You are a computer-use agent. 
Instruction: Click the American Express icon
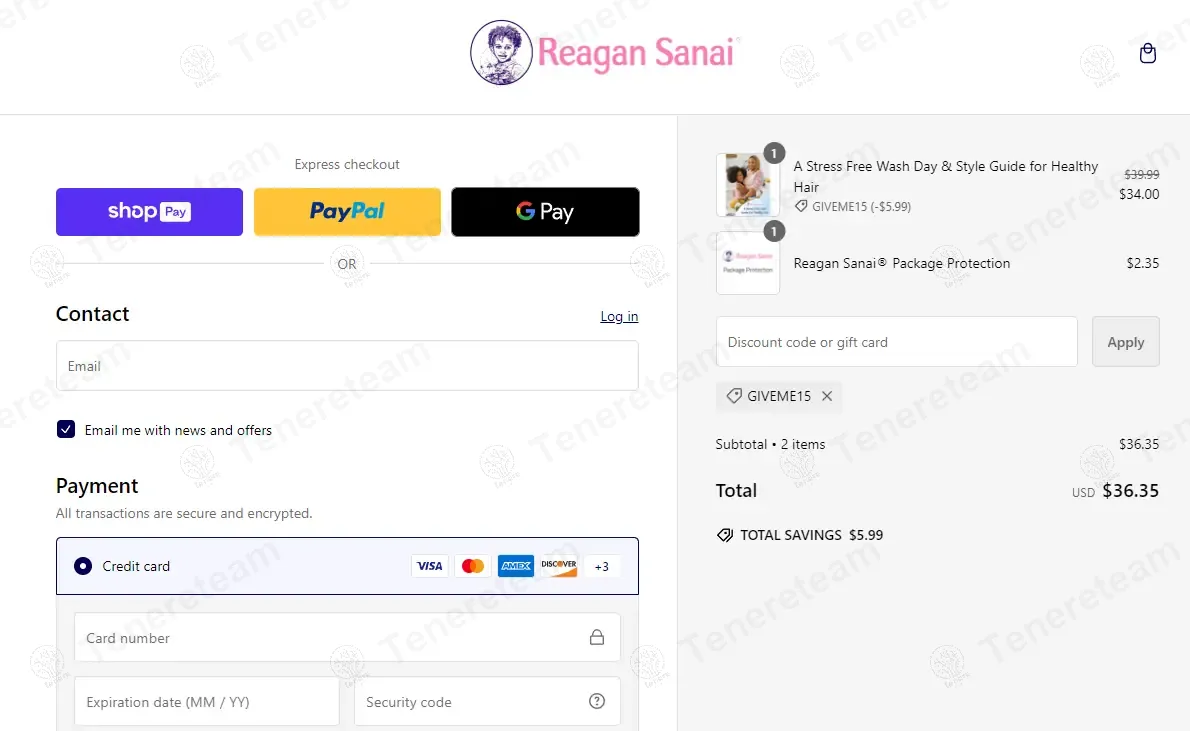coord(516,566)
